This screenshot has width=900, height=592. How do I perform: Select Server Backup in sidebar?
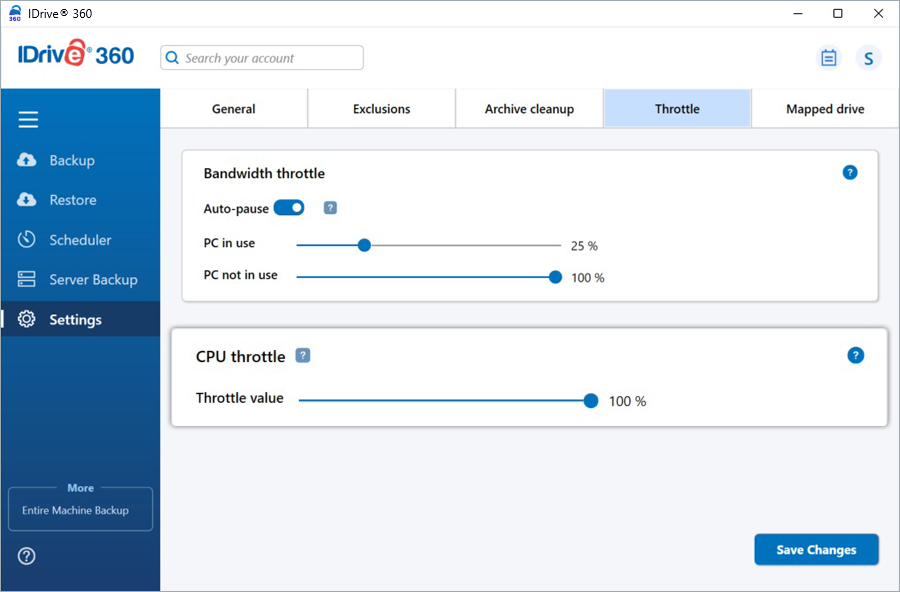[92, 280]
